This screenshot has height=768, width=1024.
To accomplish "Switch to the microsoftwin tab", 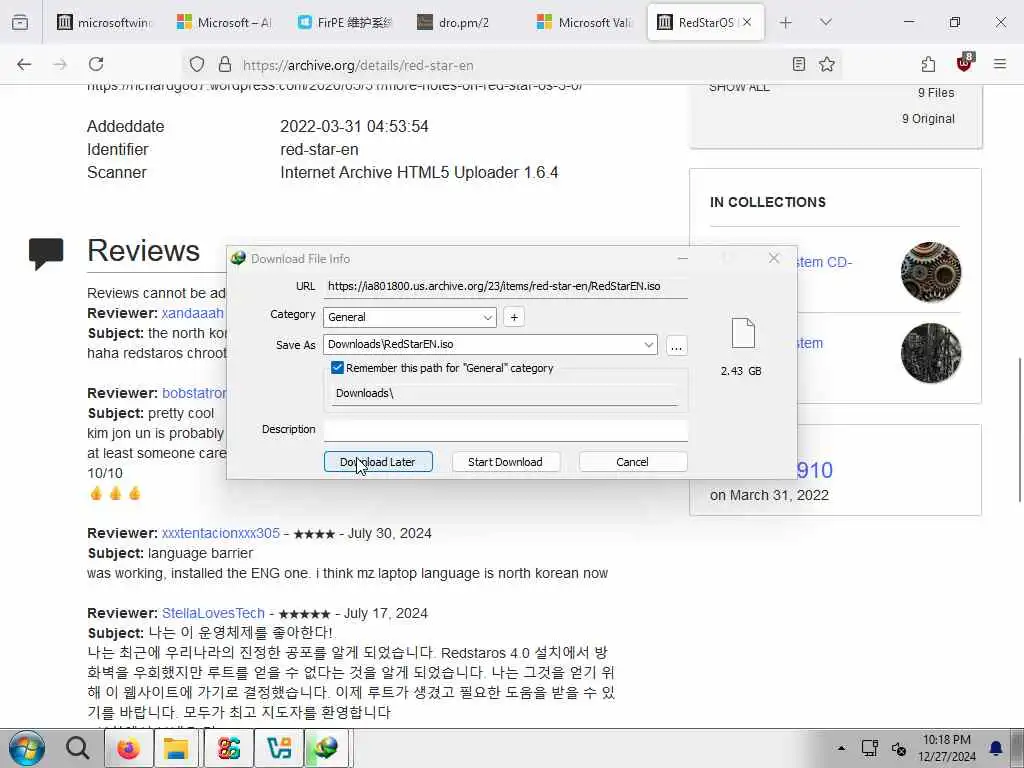I will (x=103, y=22).
